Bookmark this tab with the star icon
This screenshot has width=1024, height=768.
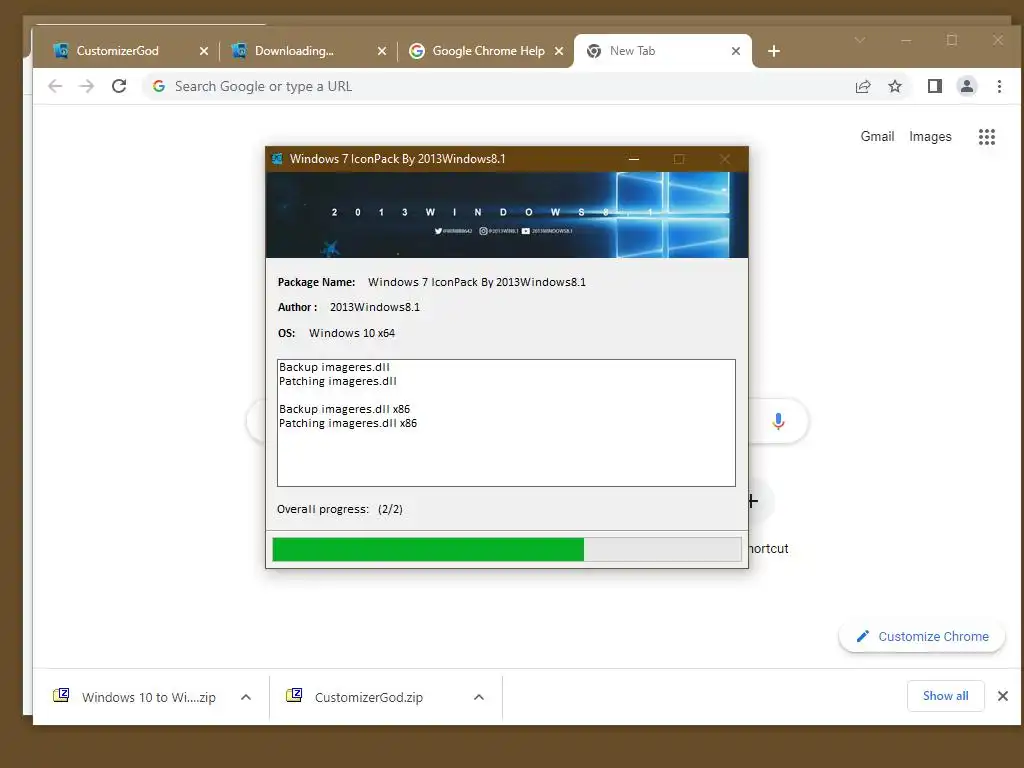click(895, 86)
